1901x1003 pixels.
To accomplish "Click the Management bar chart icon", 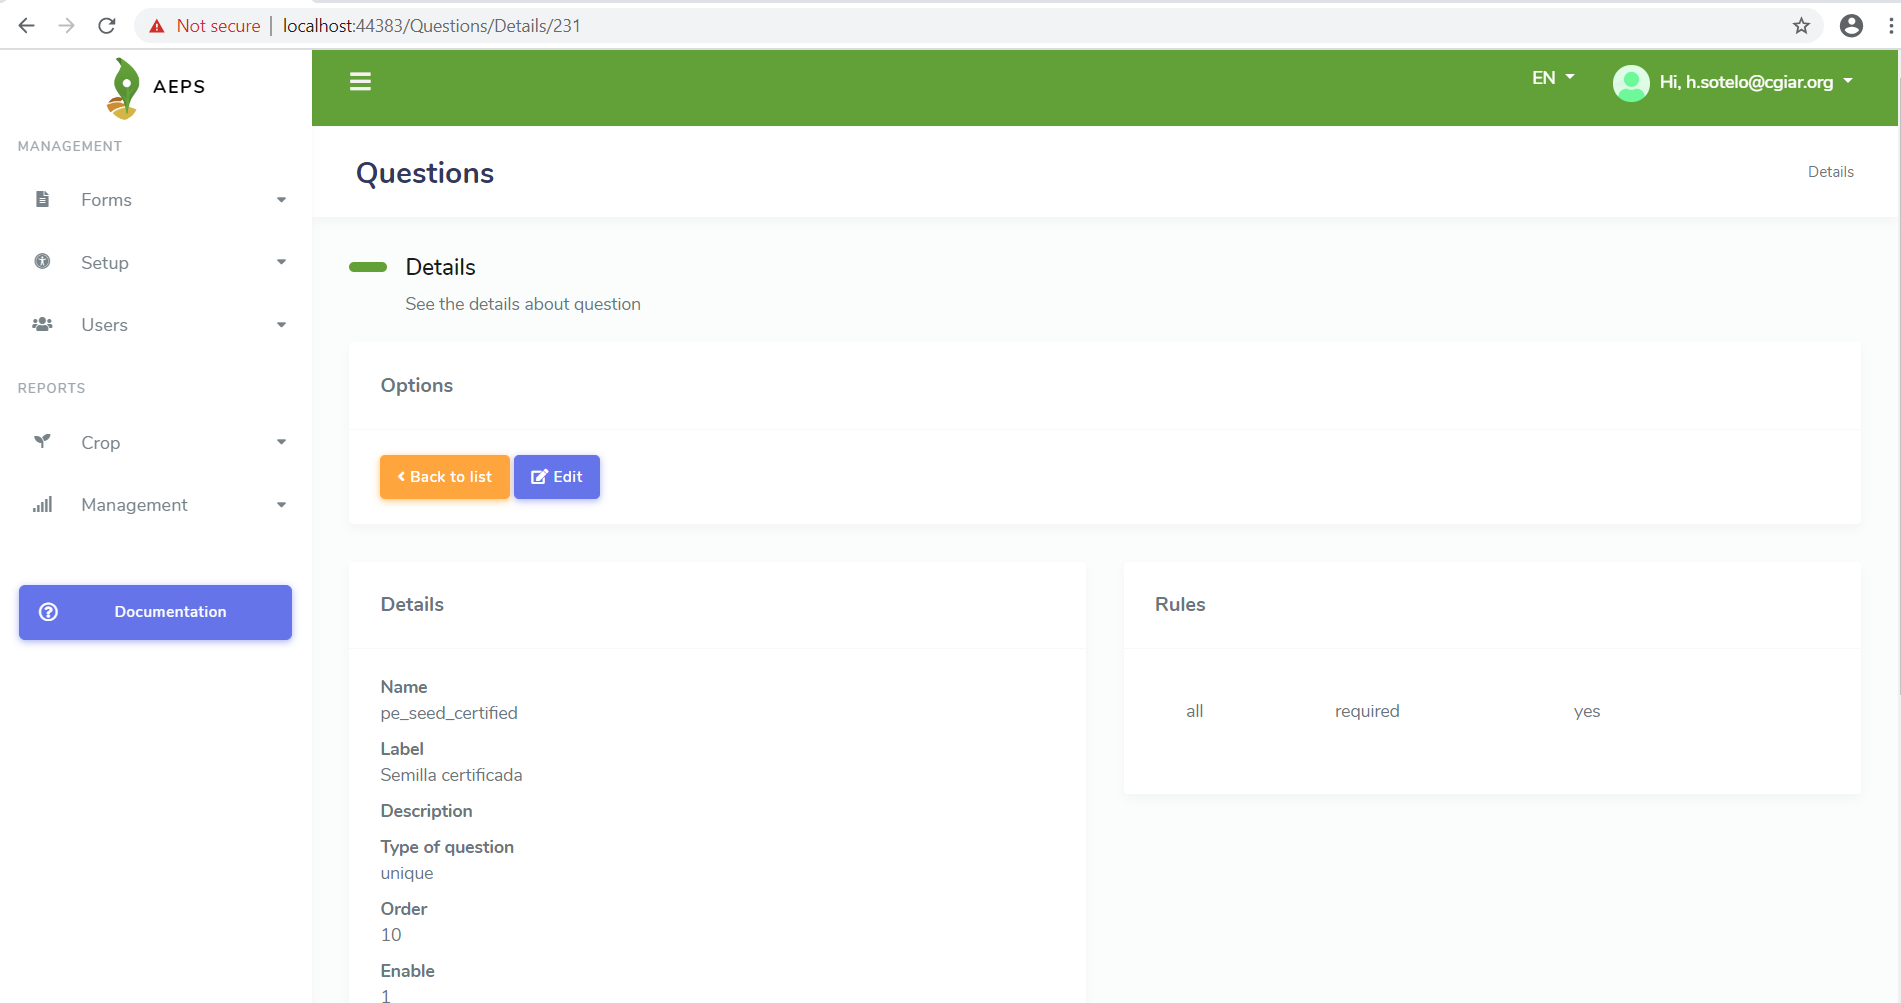I will [42, 504].
